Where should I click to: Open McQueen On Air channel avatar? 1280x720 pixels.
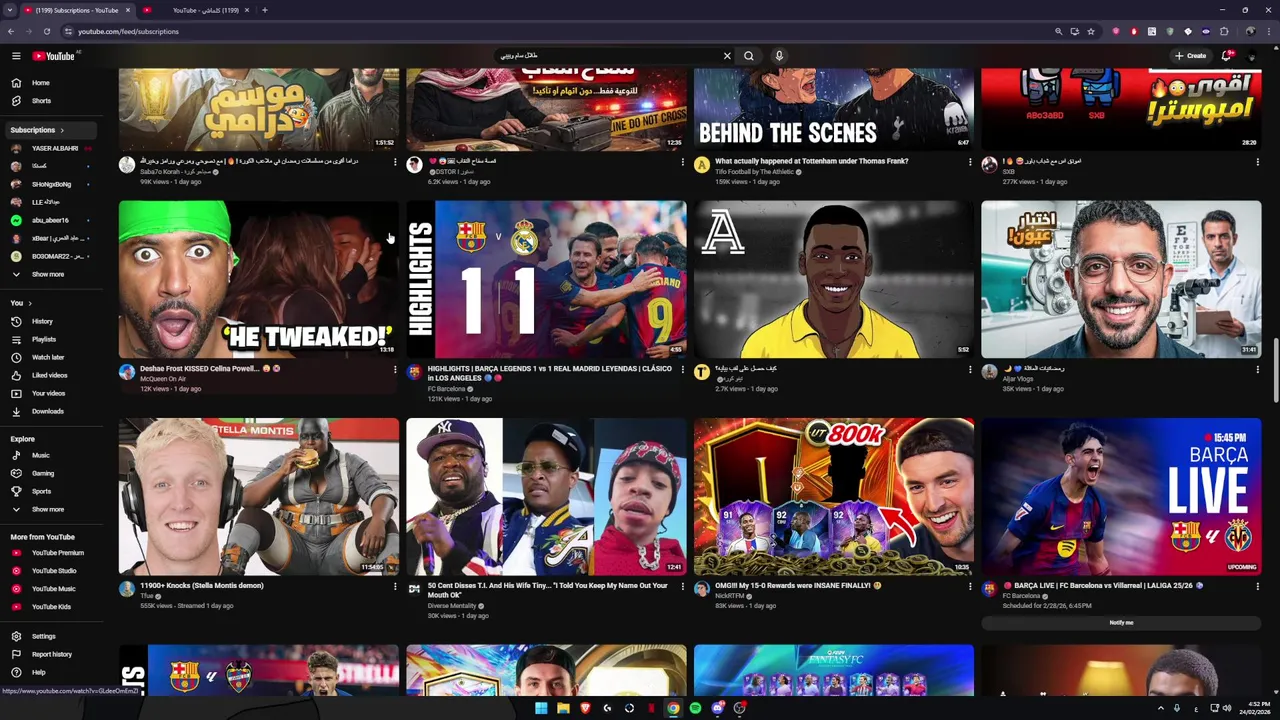pyautogui.click(x=127, y=372)
